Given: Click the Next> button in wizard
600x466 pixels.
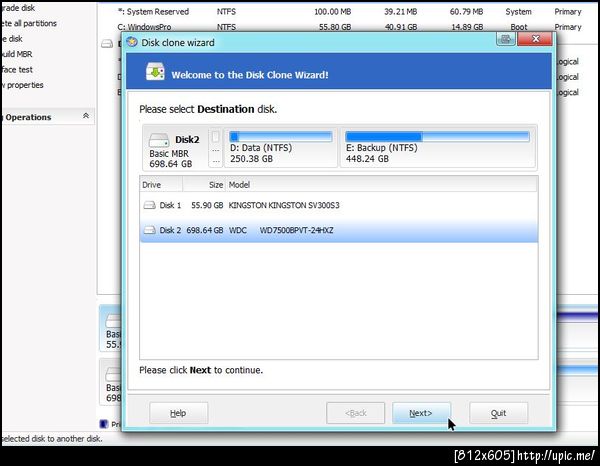Looking at the screenshot, I should tap(421, 413).
